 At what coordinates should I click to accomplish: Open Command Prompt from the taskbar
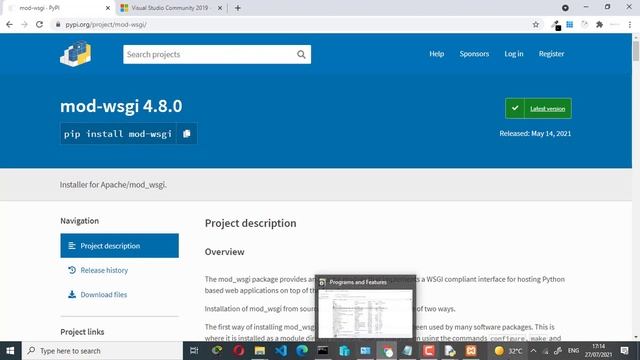click(323, 351)
